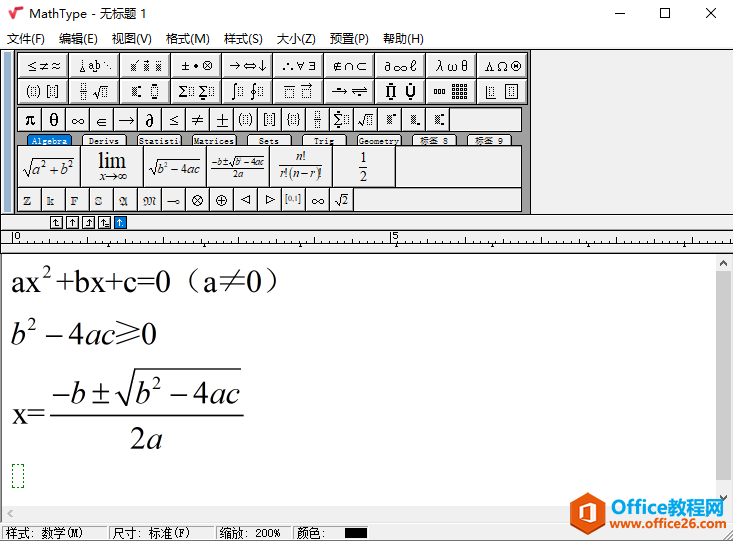Viewport: 733px width, 541px height.
Task: Switch to the Derivs tab
Action: 104,140
